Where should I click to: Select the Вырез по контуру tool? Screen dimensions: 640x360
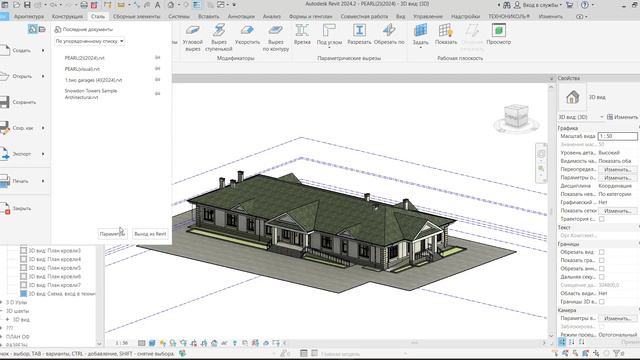point(276,38)
